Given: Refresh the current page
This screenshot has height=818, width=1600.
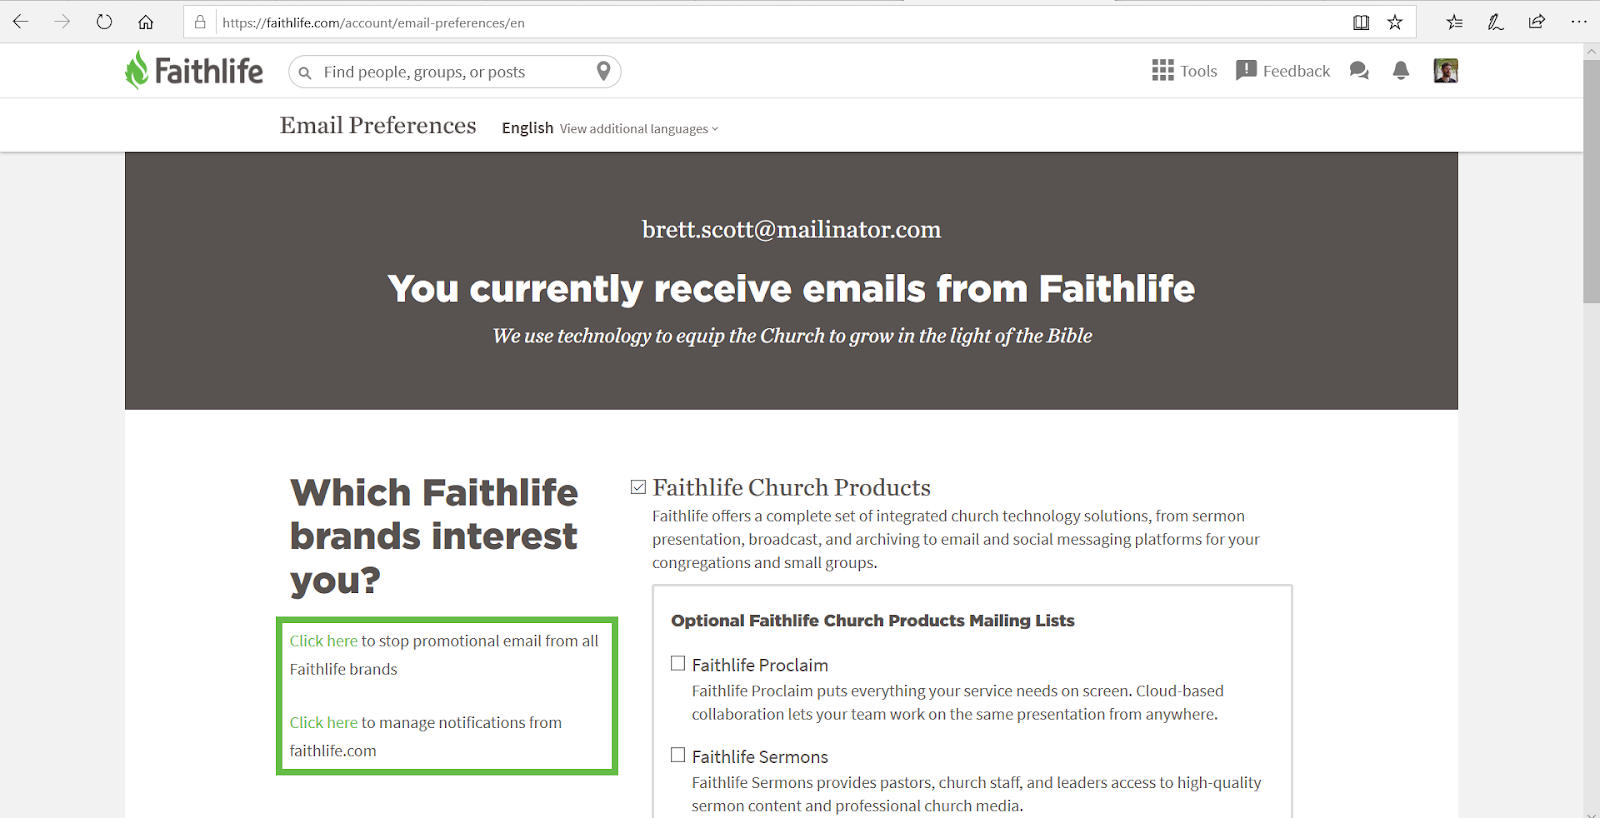Looking at the screenshot, I should click(x=104, y=22).
